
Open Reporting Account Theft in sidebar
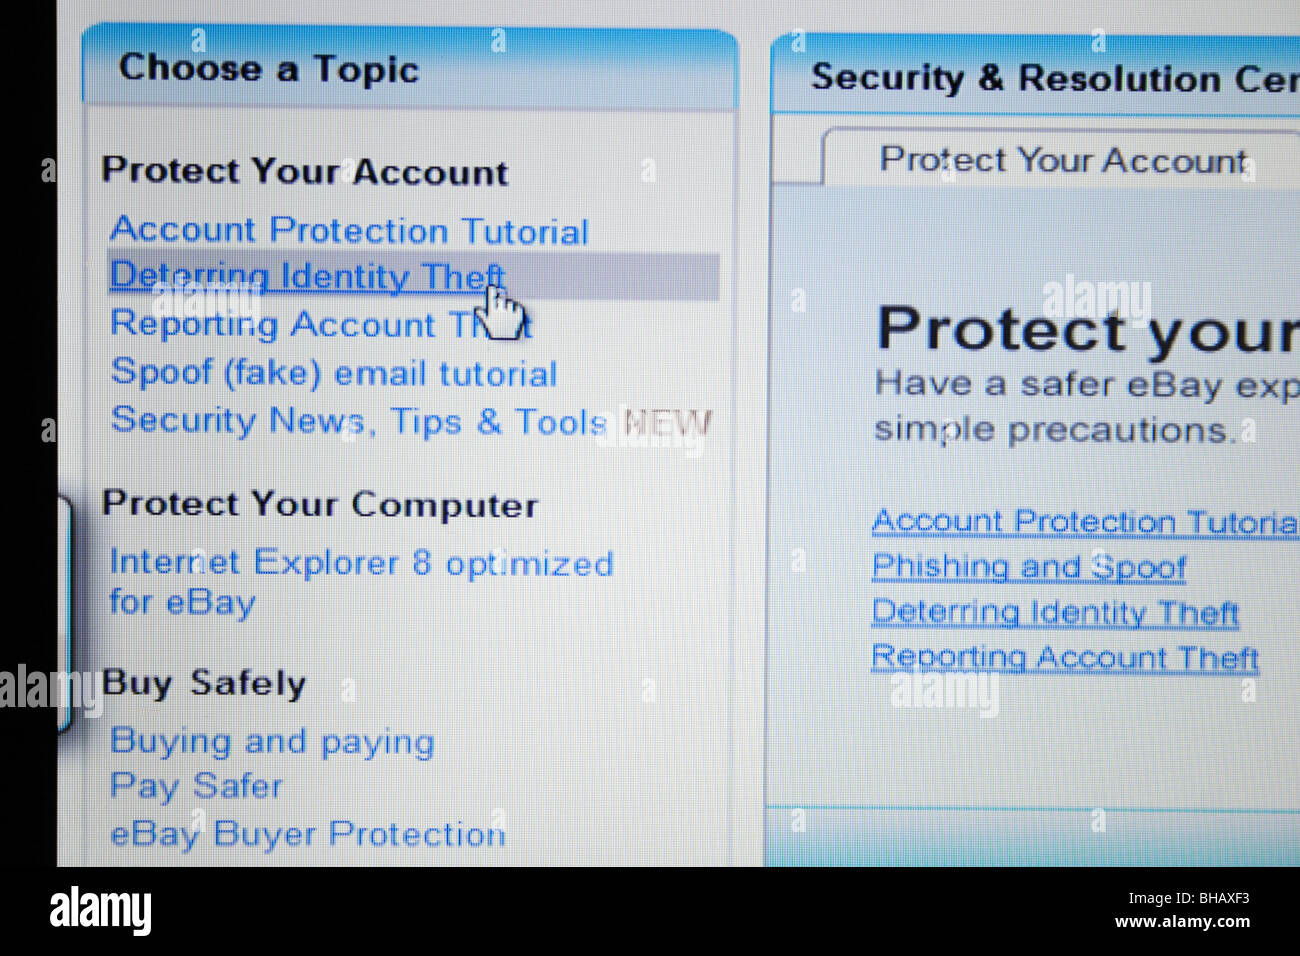tap(320, 325)
